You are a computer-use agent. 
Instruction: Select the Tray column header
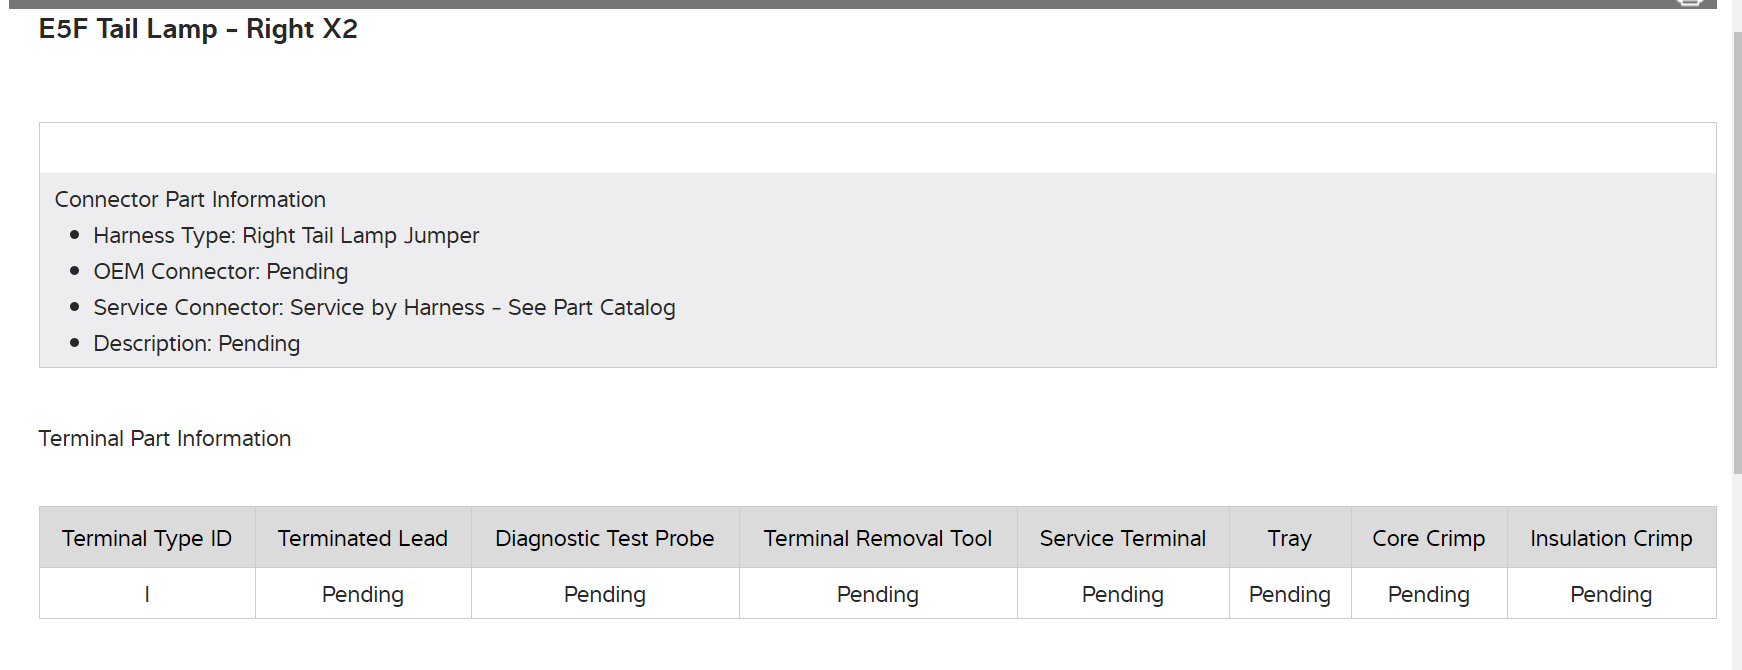[1290, 538]
